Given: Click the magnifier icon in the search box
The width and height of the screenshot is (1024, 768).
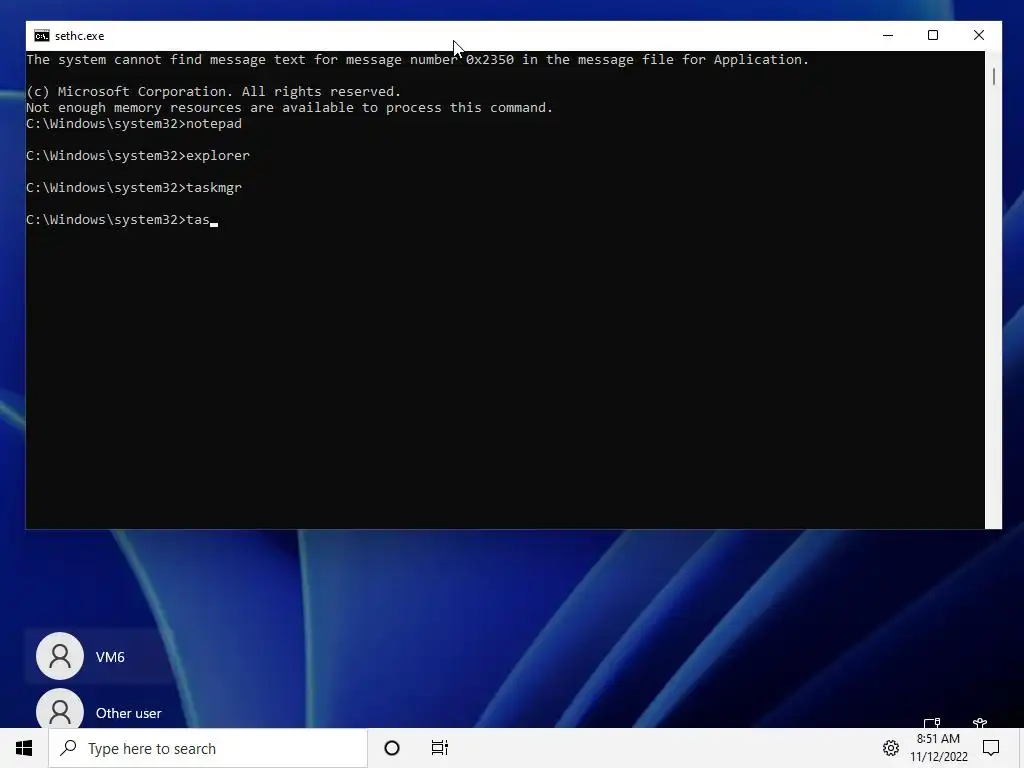Looking at the screenshot, I should pyautogui.click(x=68, y=748).
